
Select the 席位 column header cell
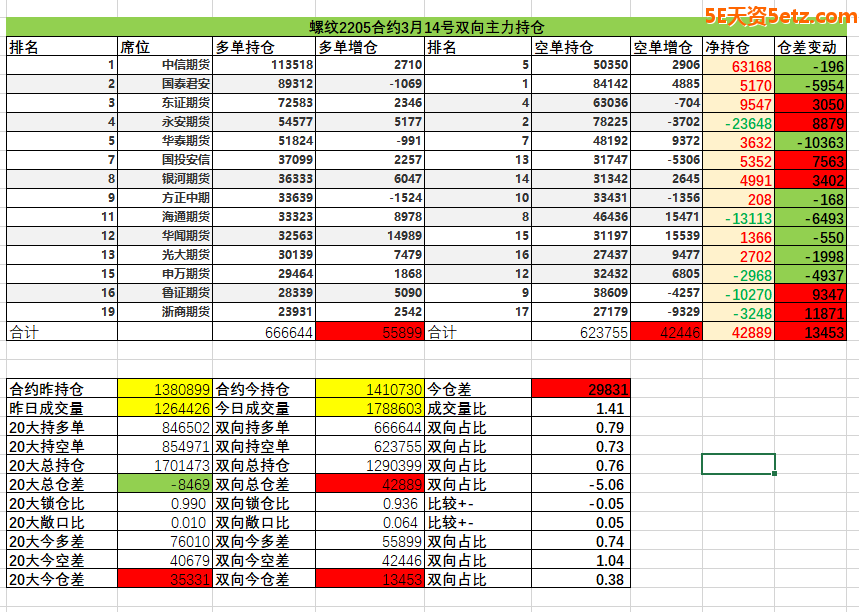click(164, 46)
